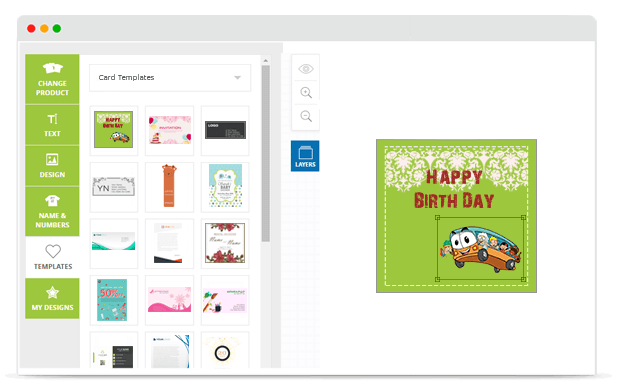Choose the green Happy Birthday bus template
The width and height of the screenshot is (620, 391).
coord(114,130)
